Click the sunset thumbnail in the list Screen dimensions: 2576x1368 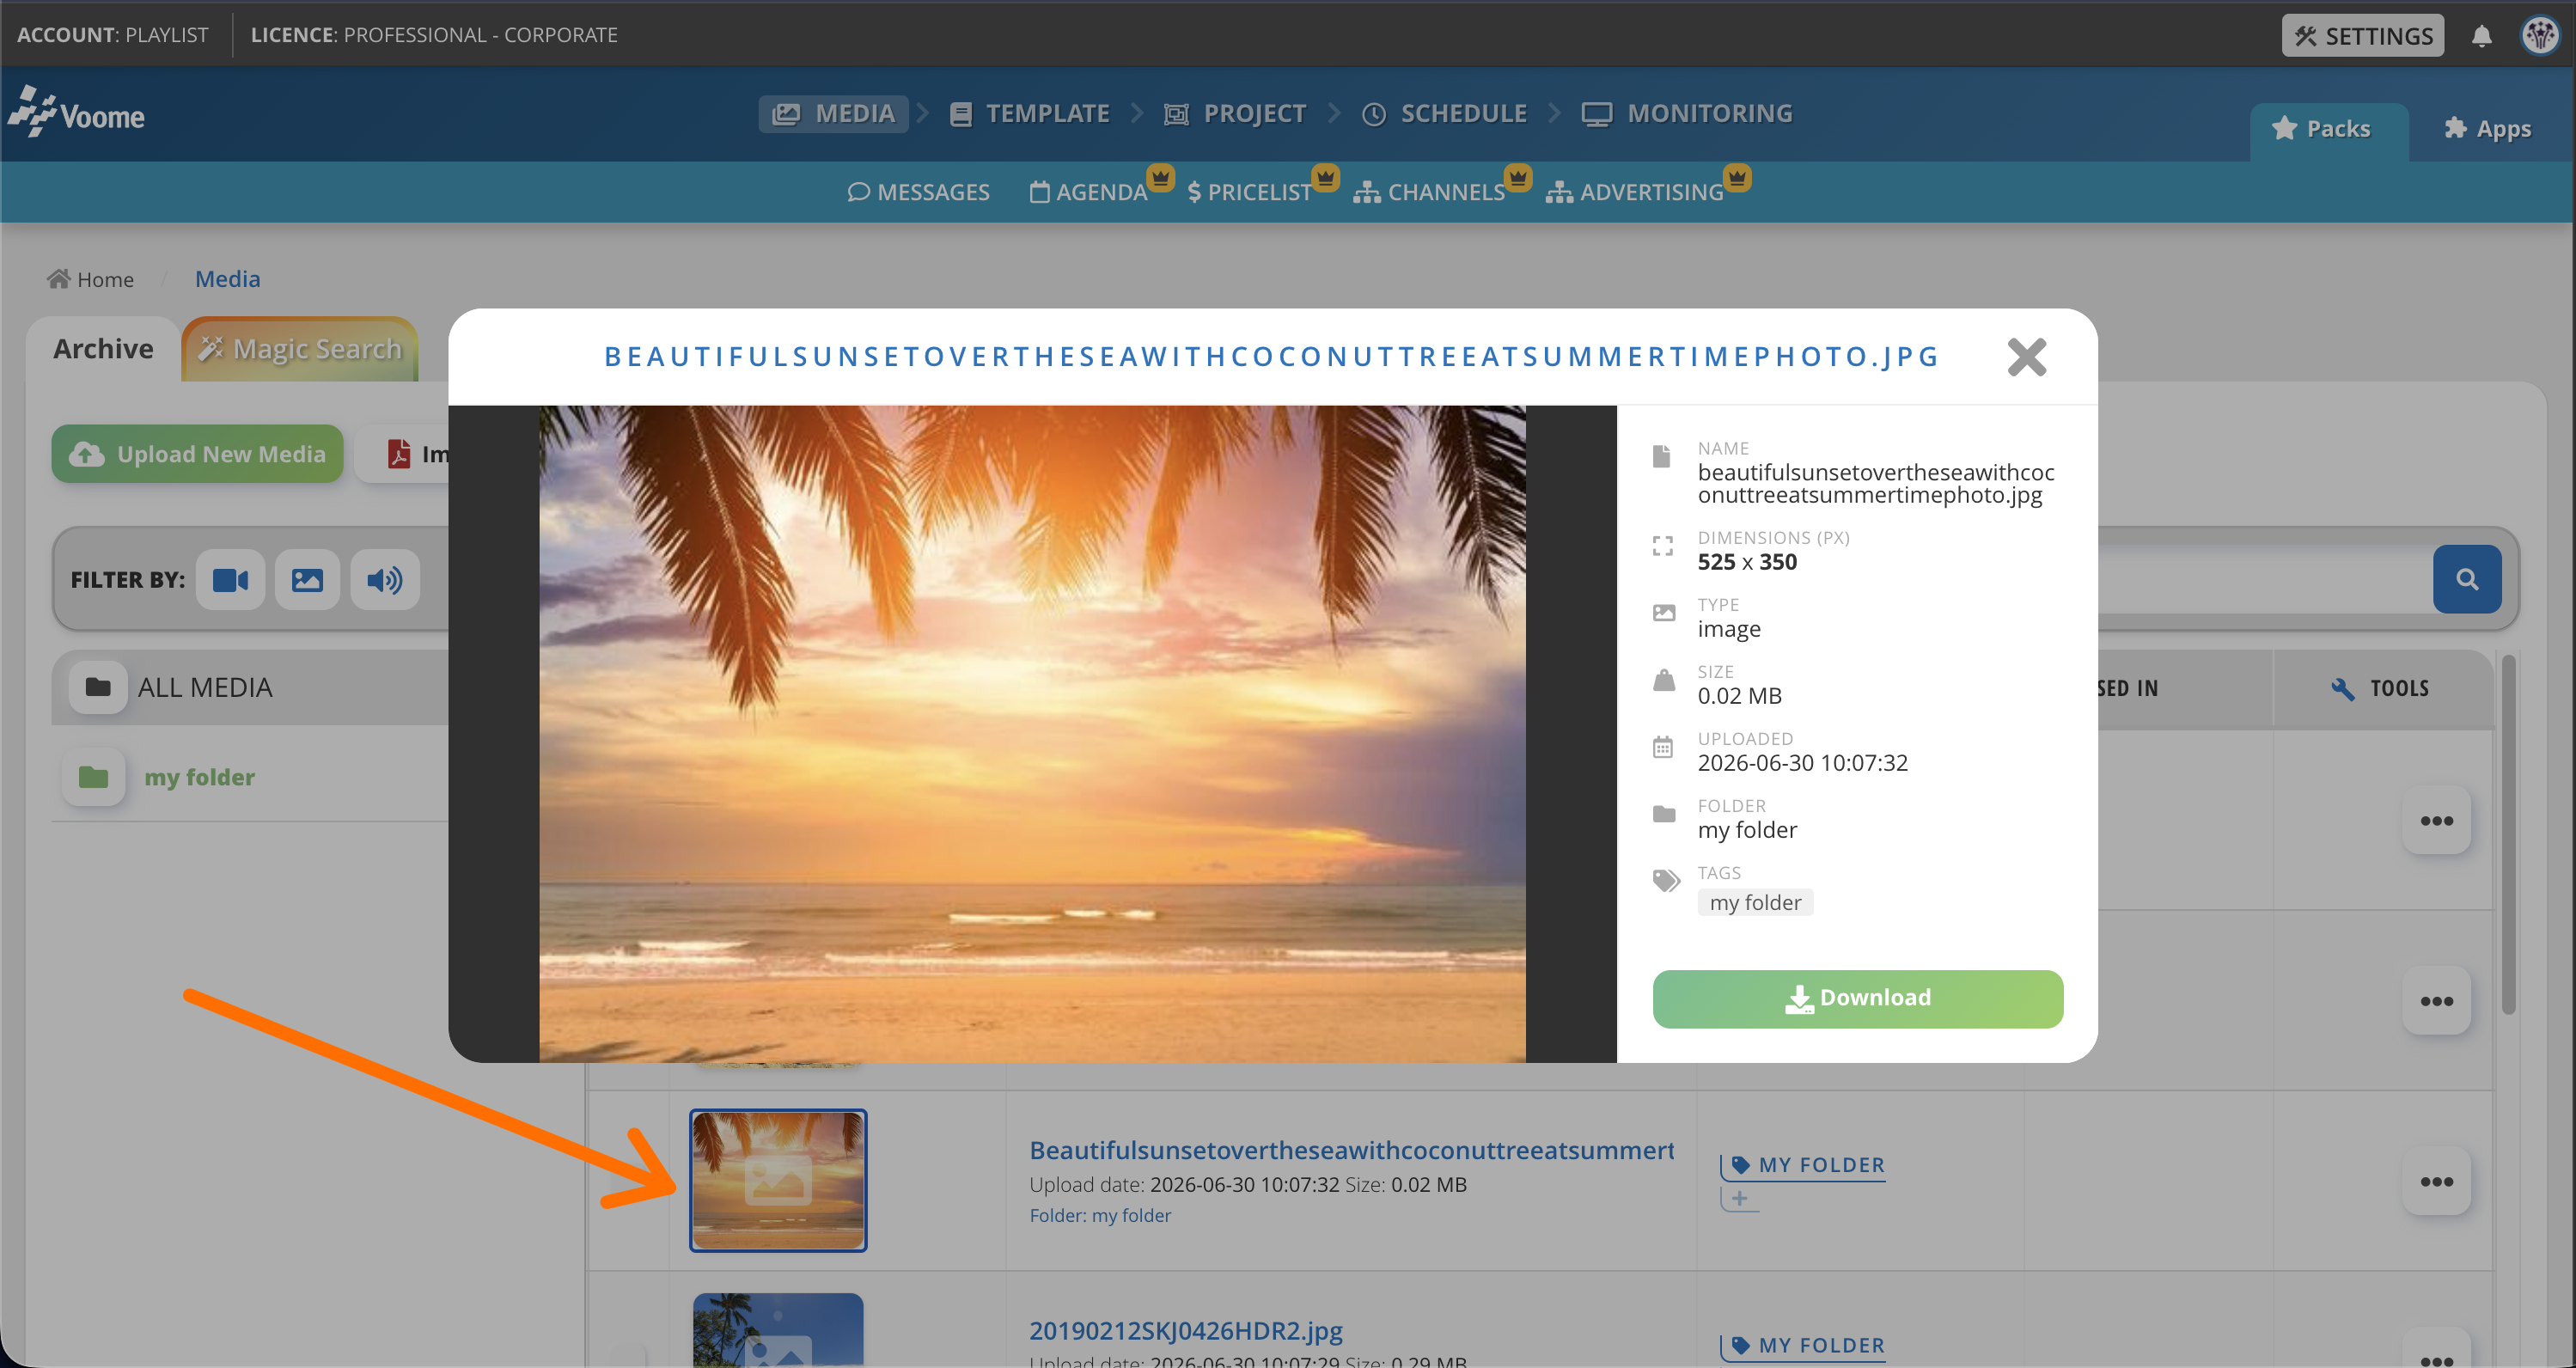(x=778, y=1180)
